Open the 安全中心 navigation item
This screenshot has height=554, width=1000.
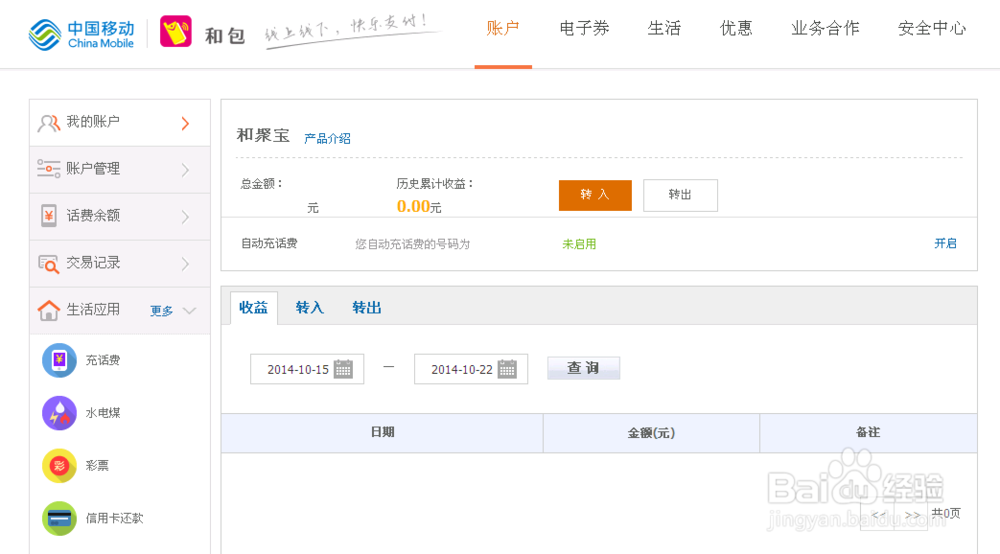coord(932,28)
